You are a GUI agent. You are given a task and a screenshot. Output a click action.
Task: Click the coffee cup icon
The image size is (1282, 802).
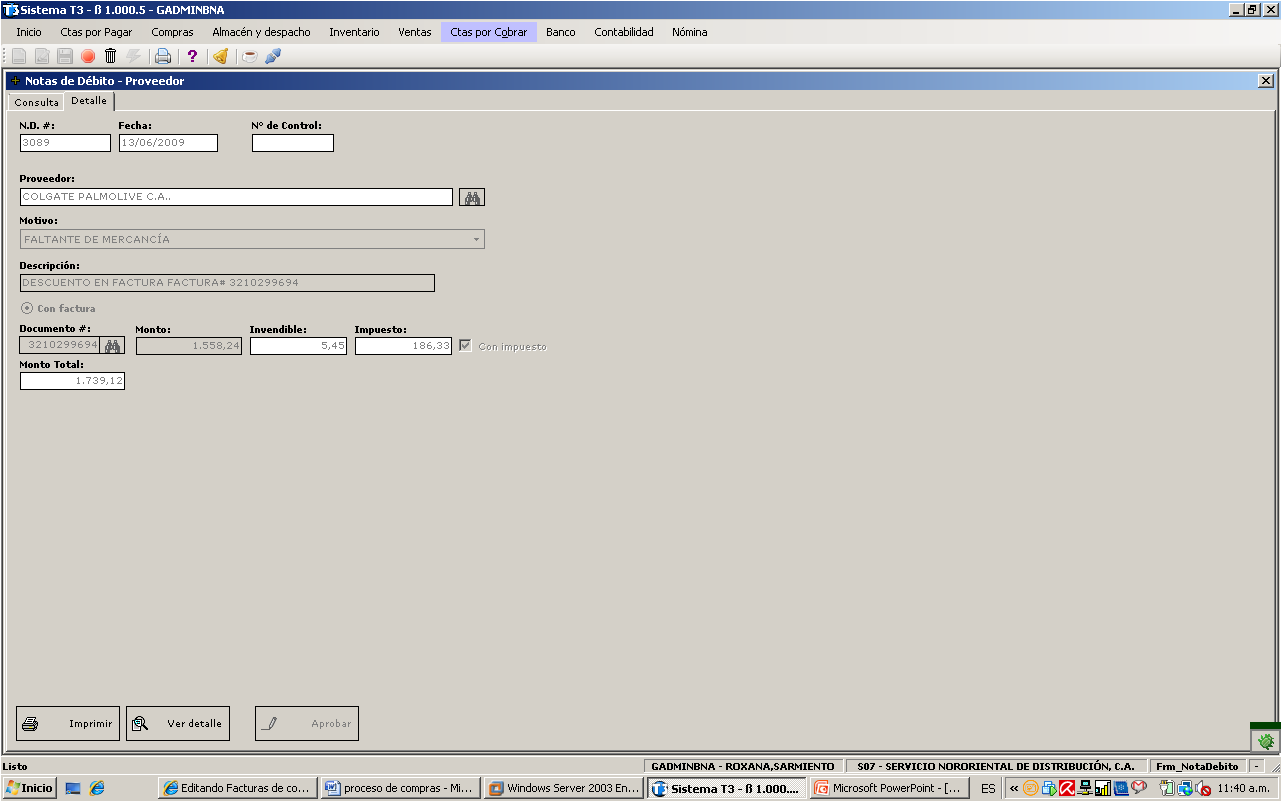coord(250,57)
